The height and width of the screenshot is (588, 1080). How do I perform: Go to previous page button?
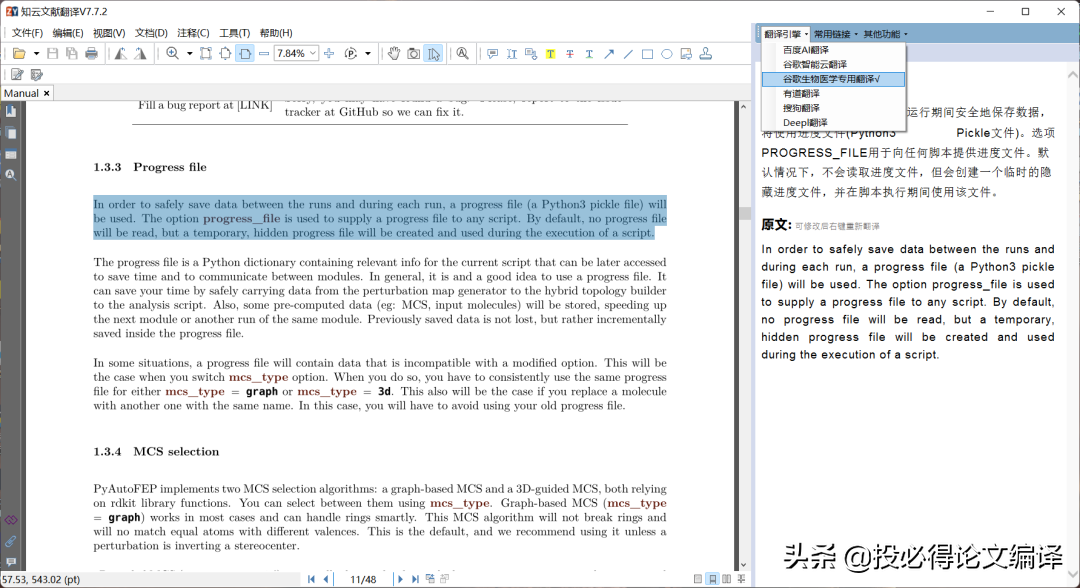(x=326, y=579)
